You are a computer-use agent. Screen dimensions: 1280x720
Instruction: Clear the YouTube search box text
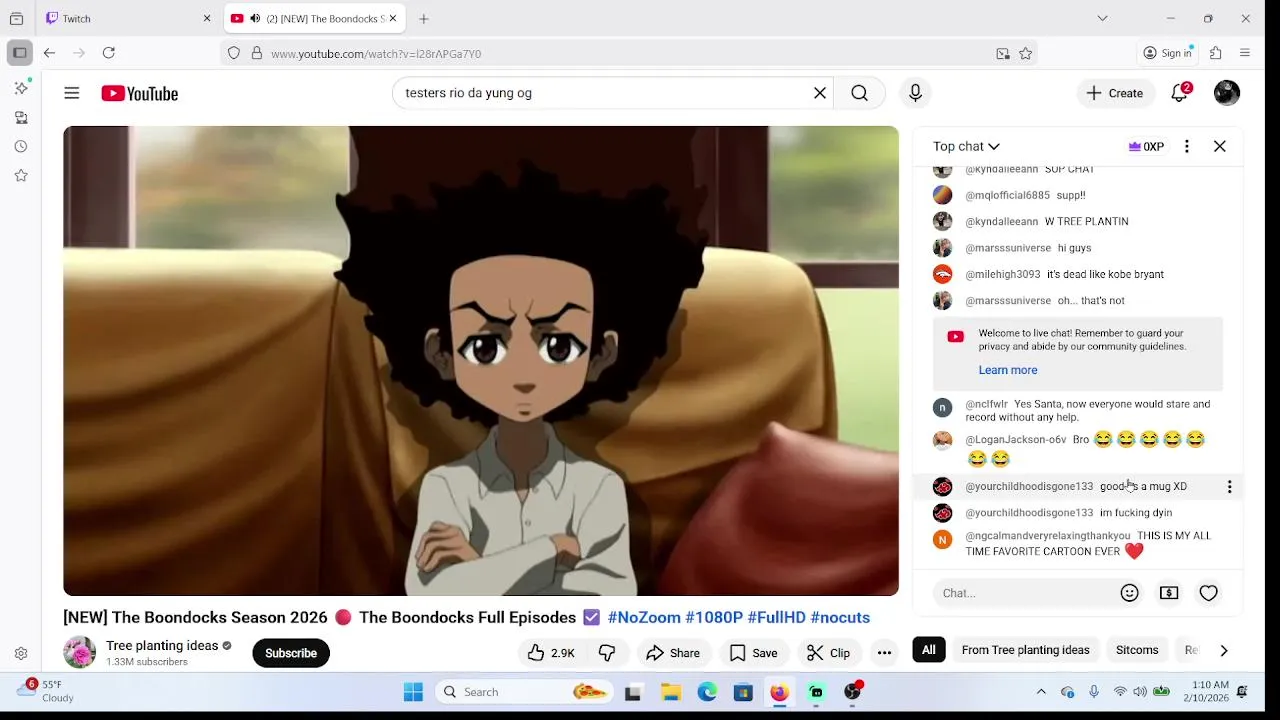point(820,93)
